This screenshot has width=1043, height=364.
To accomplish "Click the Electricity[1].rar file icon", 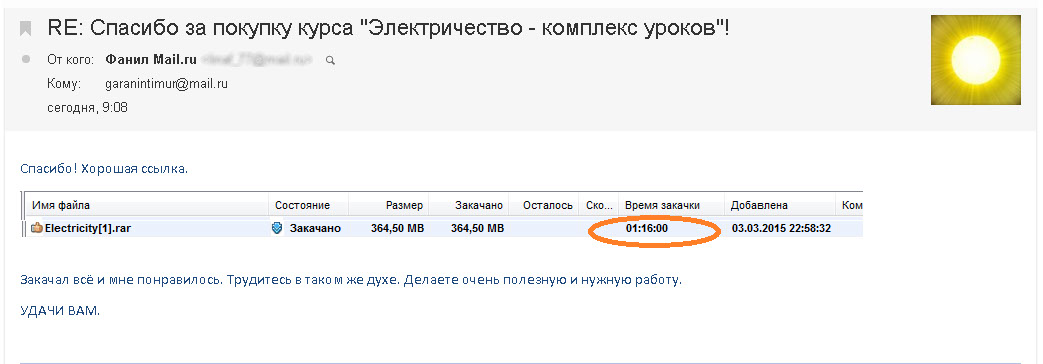I will (37, 228).
